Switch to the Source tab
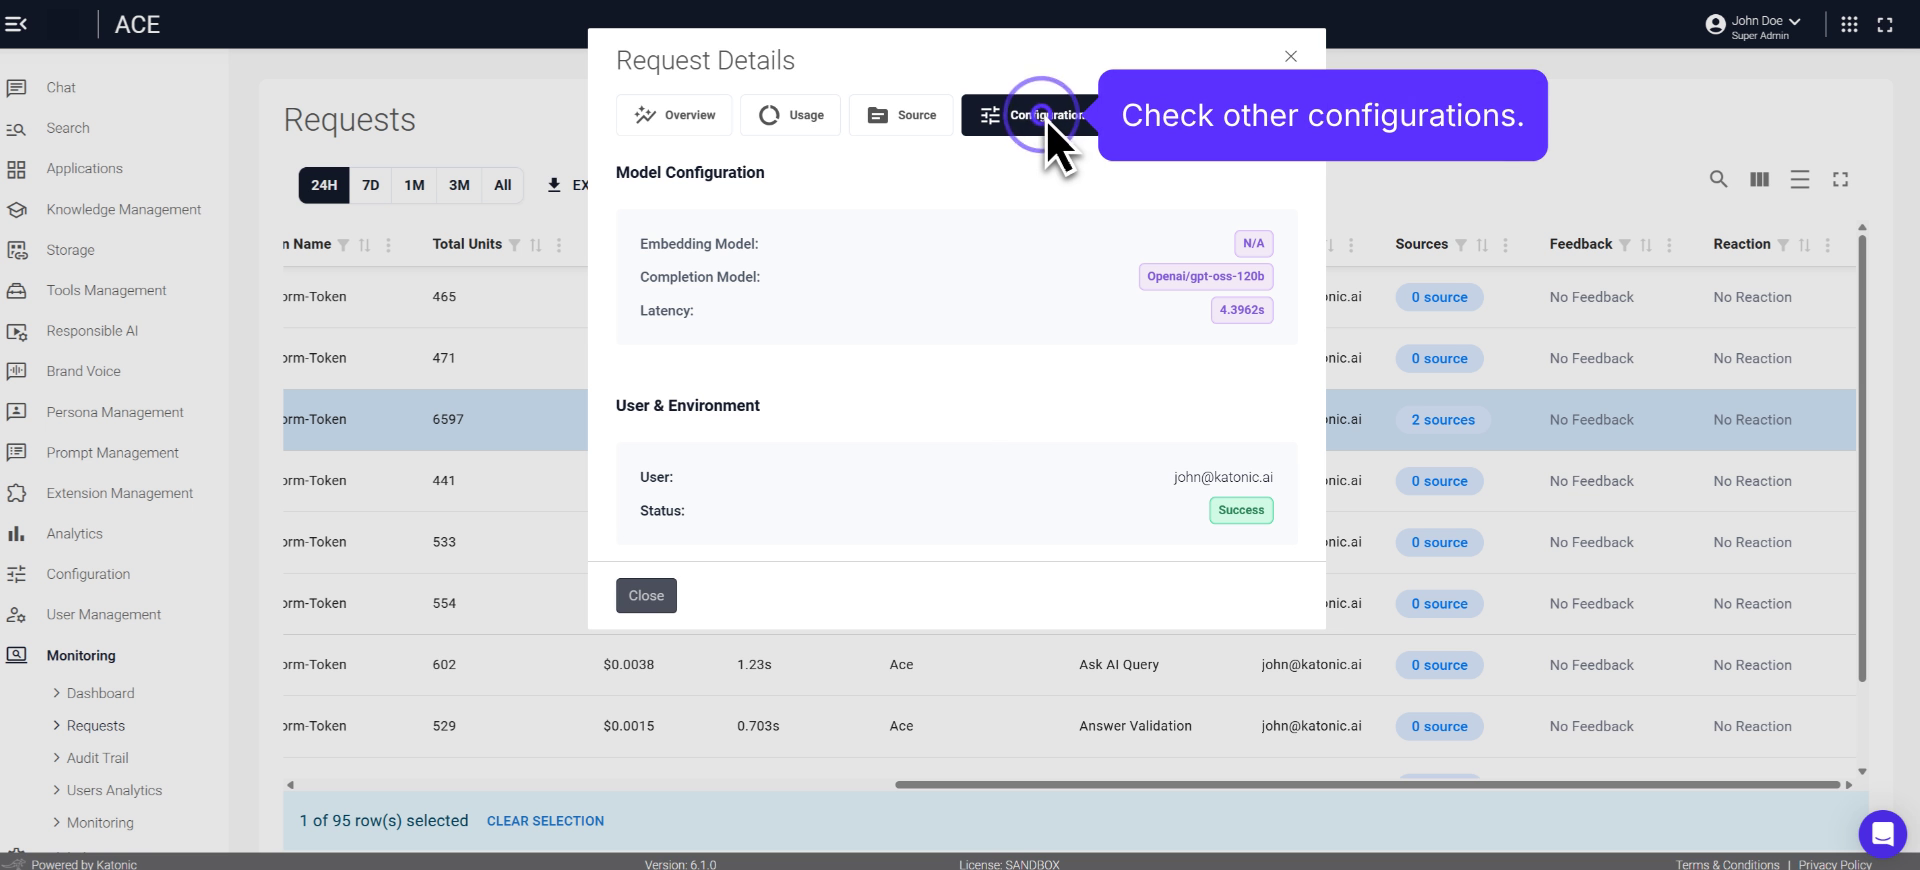 click(901, 115)
